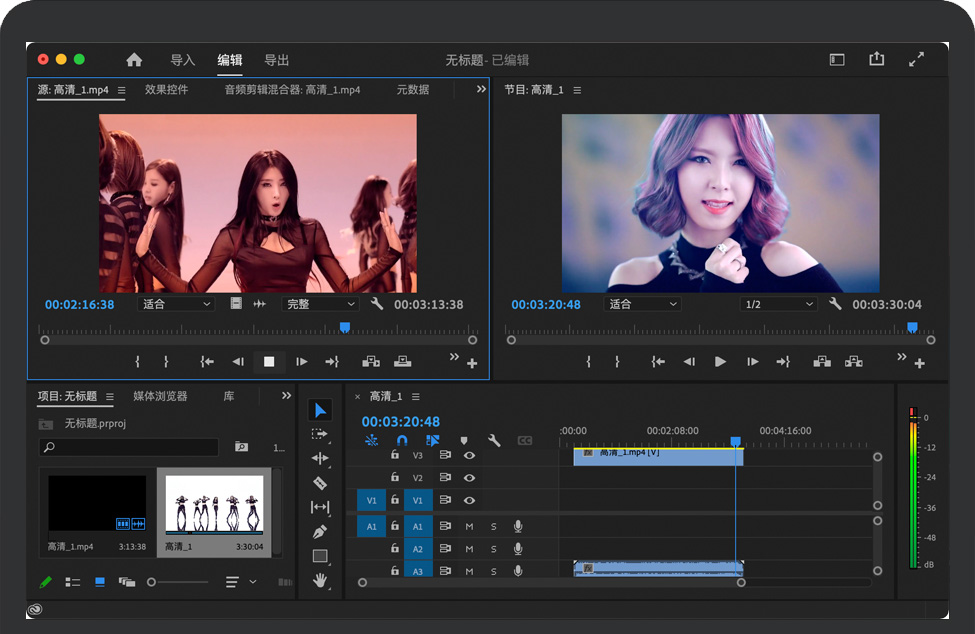Click the Home icon in top bar
Viewport: 975px width, 634px height.
point(134,60)
